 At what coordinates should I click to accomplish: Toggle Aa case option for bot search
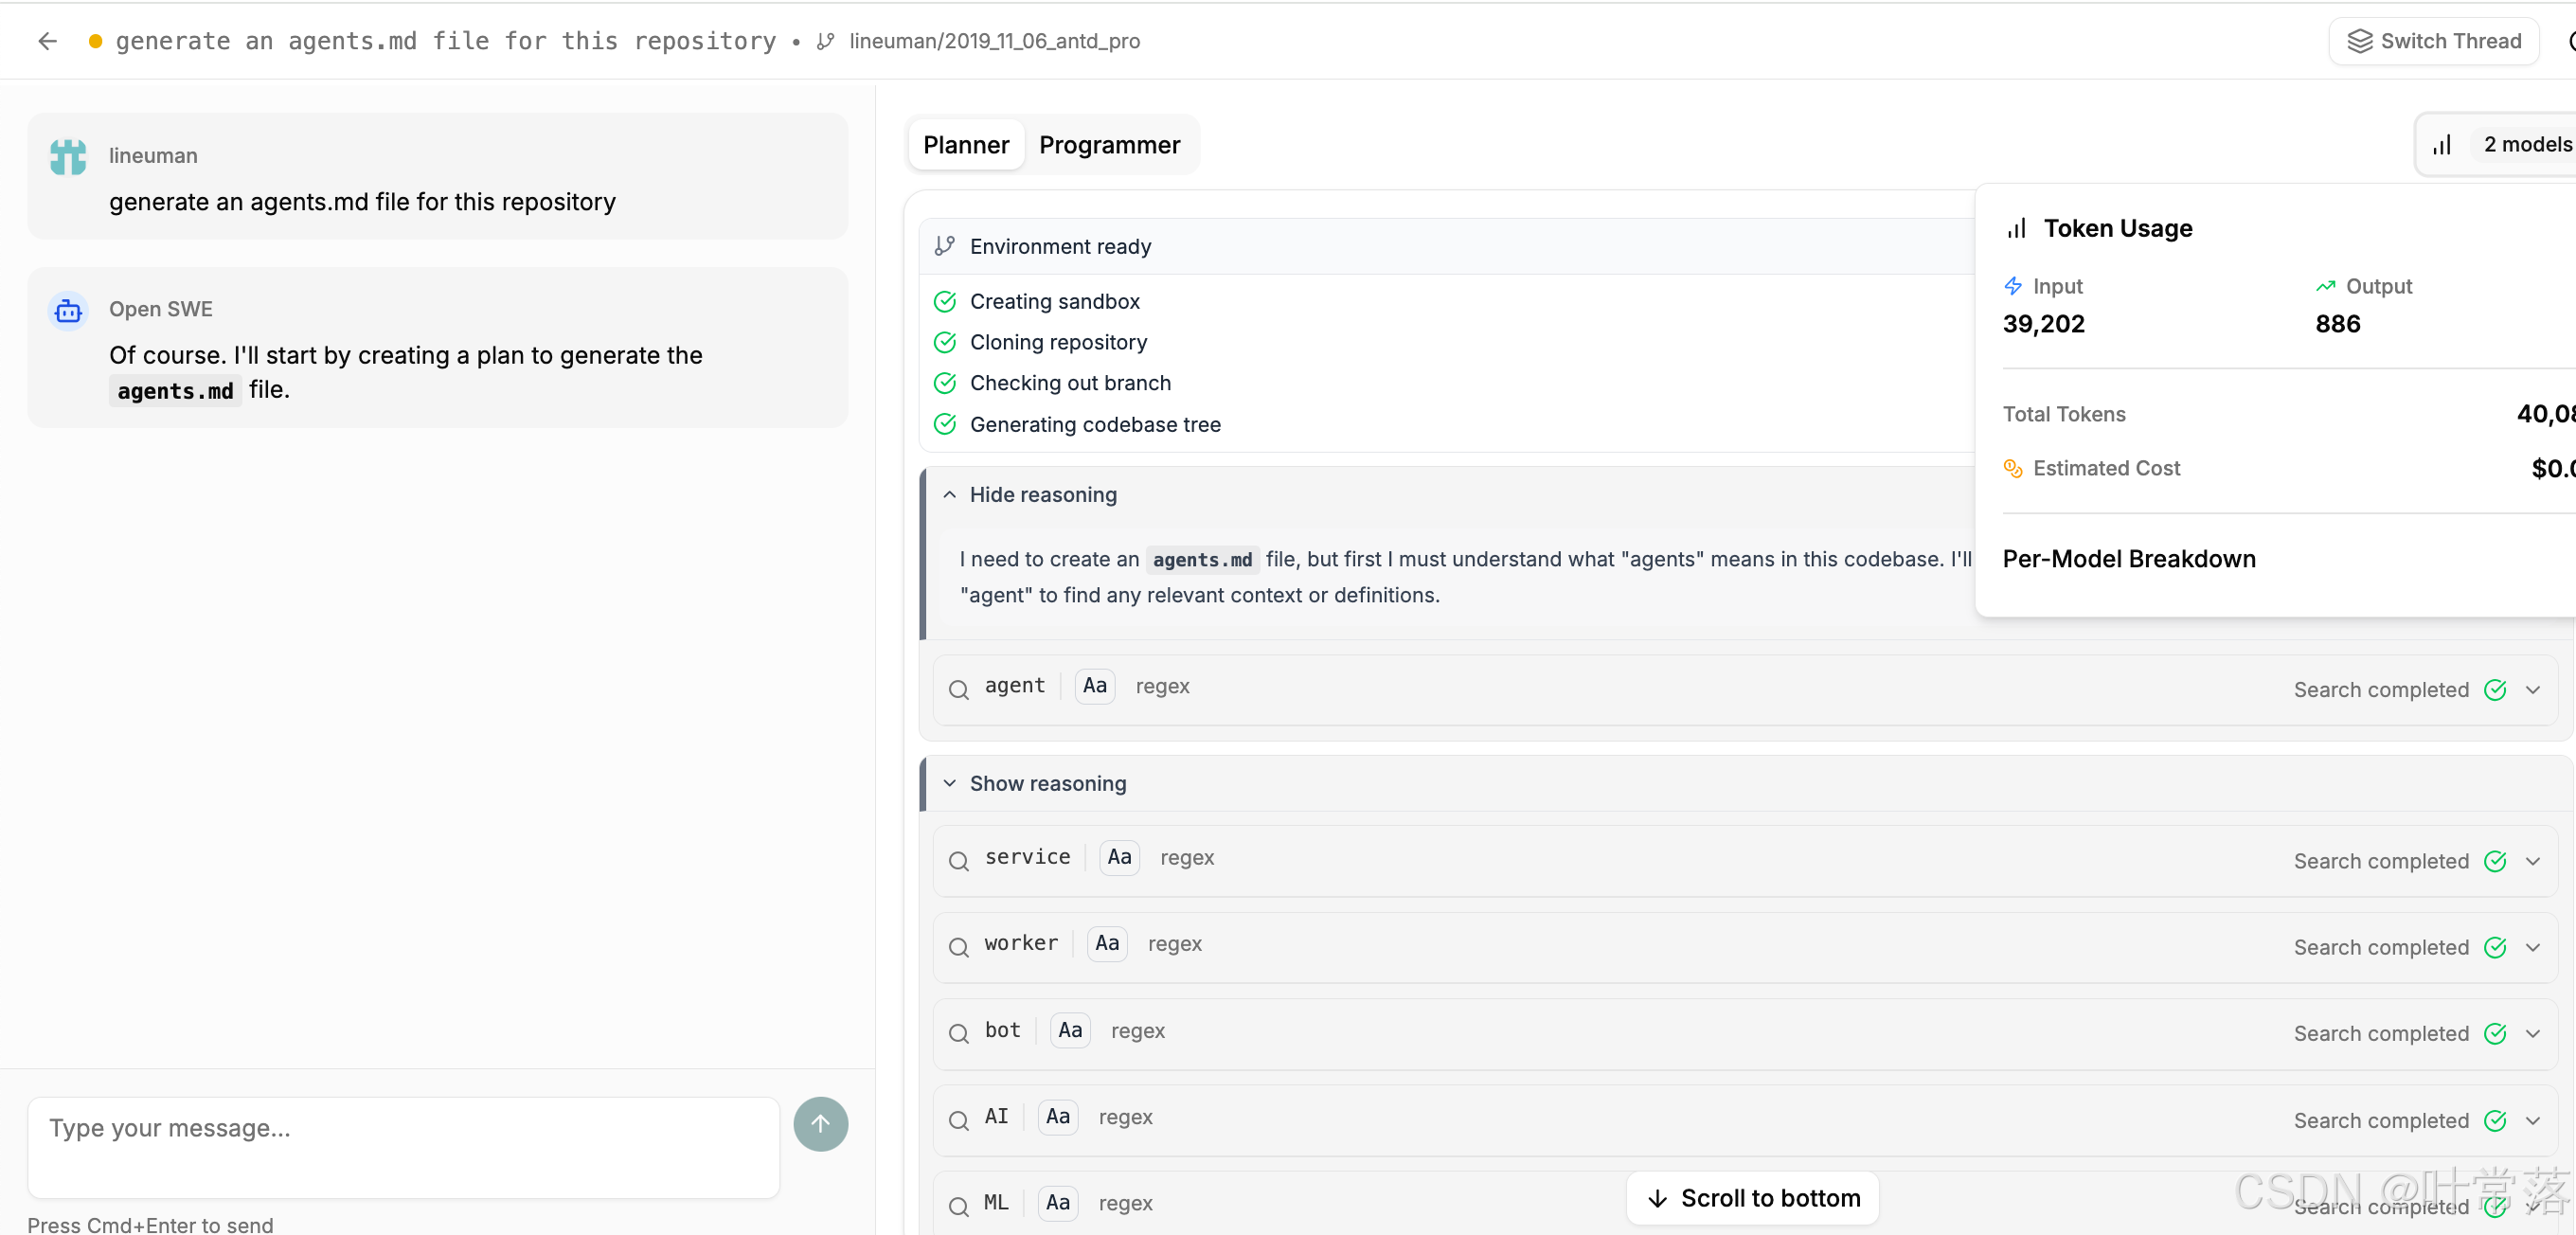pyautogui.click(x=1069, y=1030)
